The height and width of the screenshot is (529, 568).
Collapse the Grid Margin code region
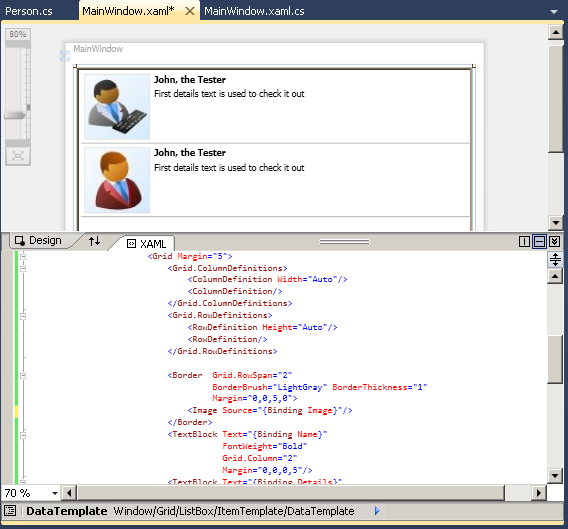tap(23, 257)
